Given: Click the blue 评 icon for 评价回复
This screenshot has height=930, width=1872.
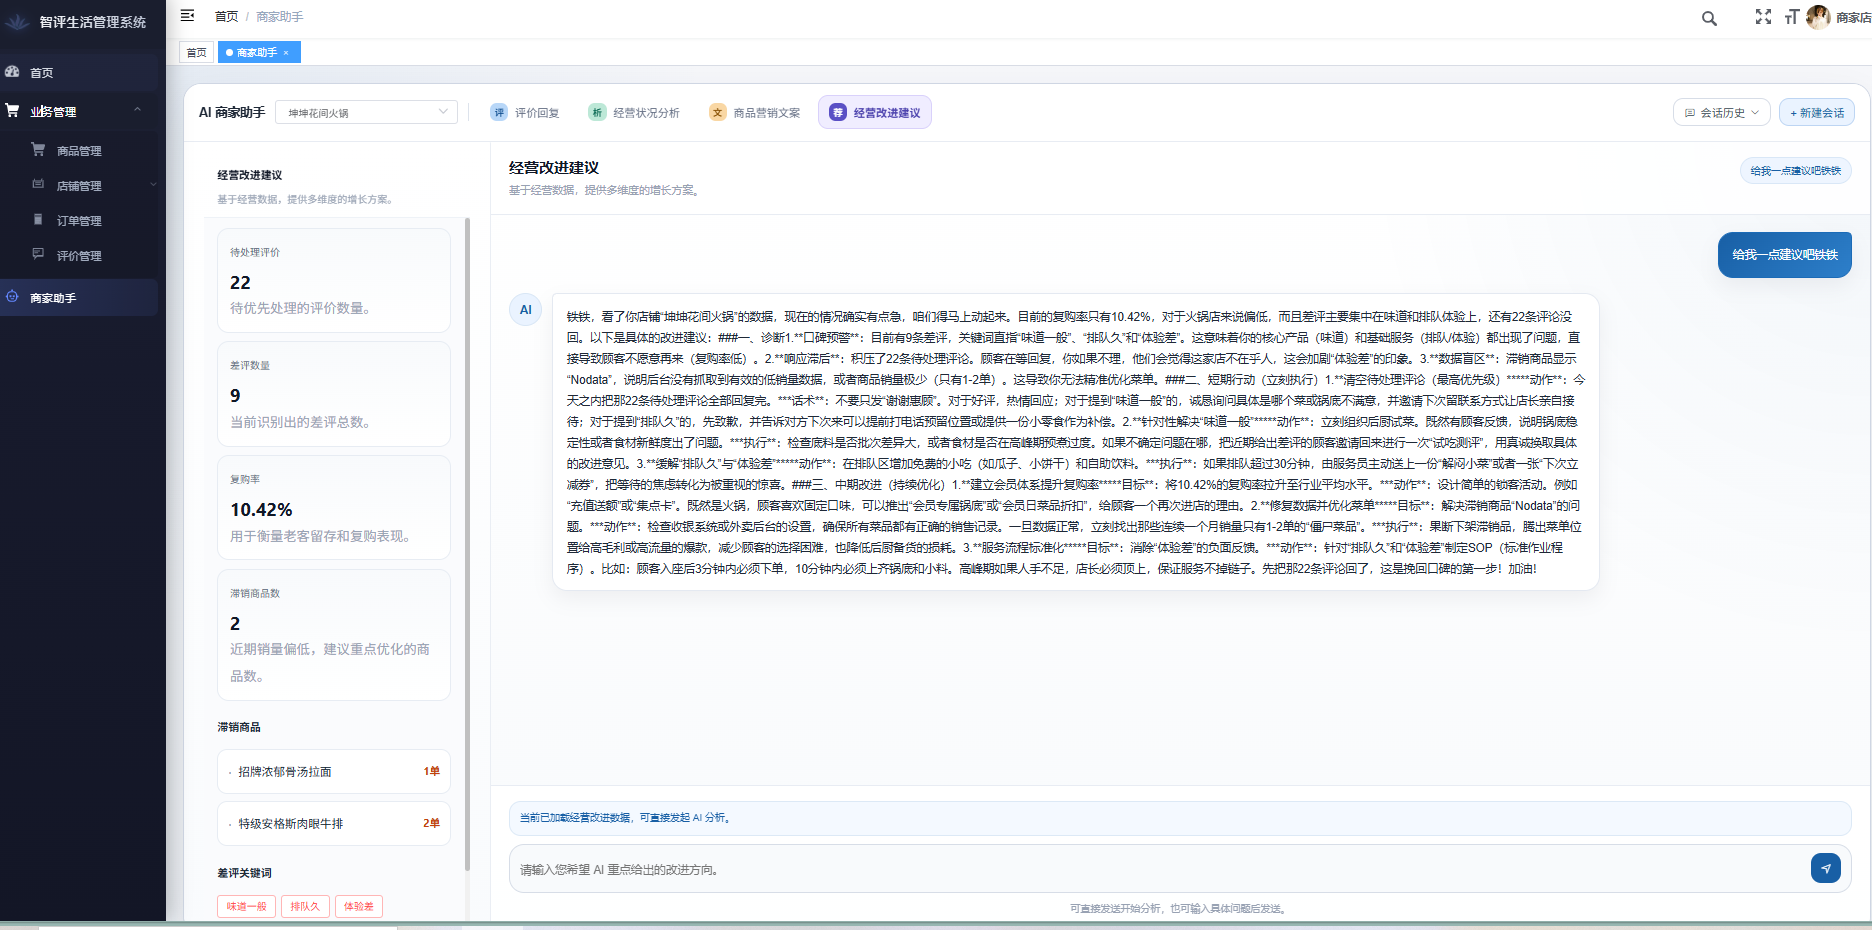Looking at the screenshot, I should pyautogui.click(x=498, y=112).
